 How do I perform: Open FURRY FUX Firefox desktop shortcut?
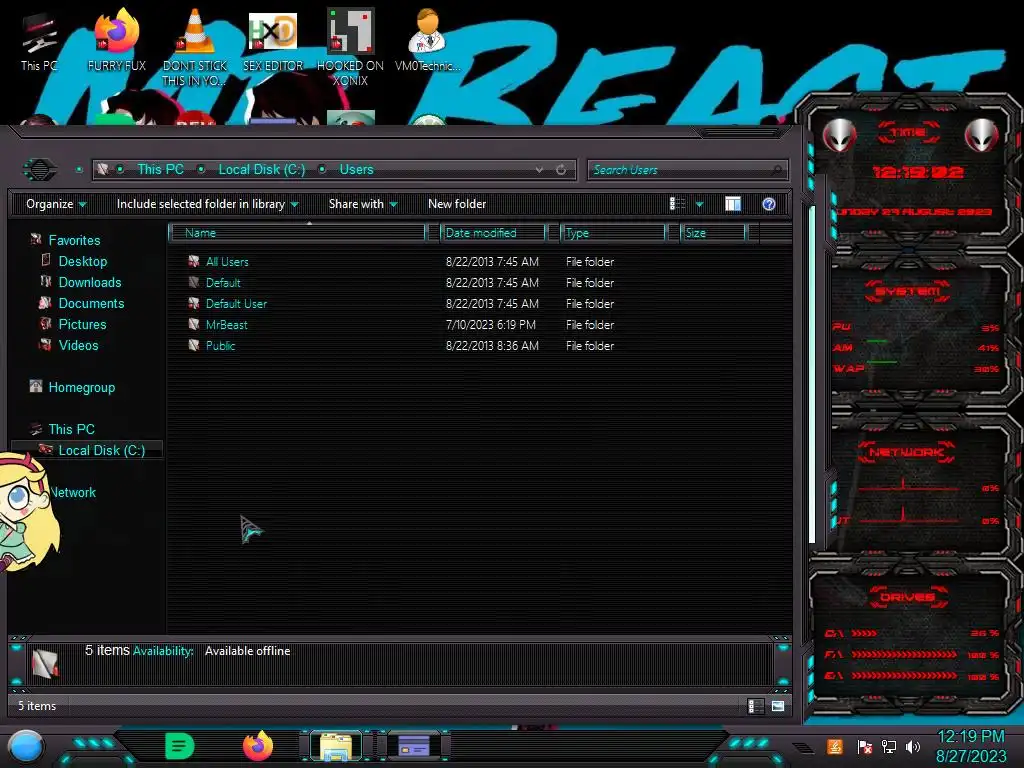(x=116, y=40)
